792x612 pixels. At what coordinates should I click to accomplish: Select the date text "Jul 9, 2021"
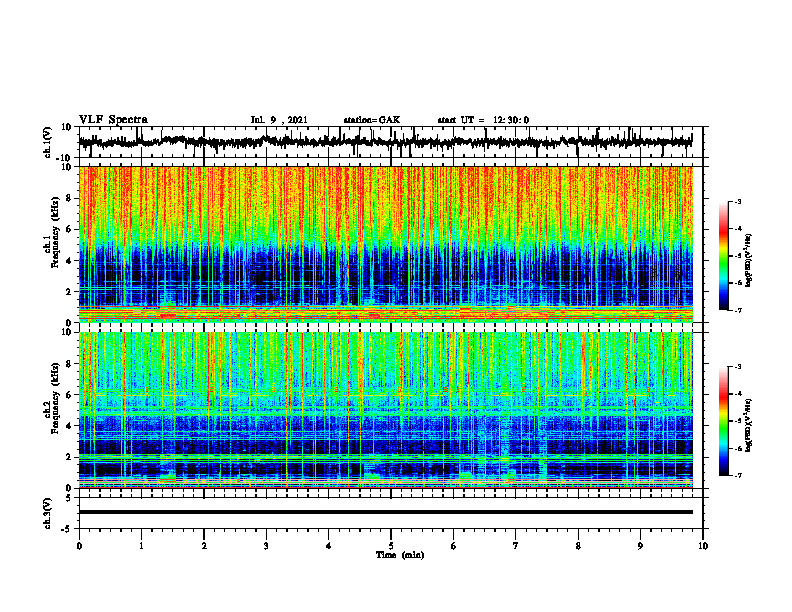point(279,120)
